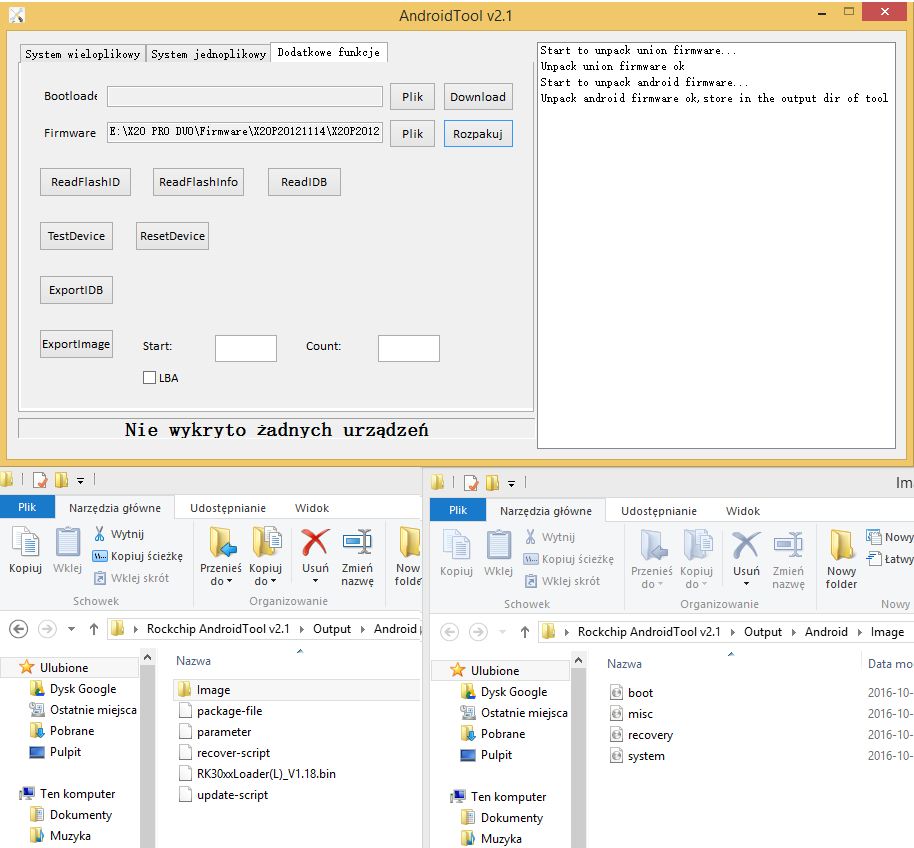Open quick access toolbar dropdown in left Explorer
The image size is (914, 848).
click(80, 481)
